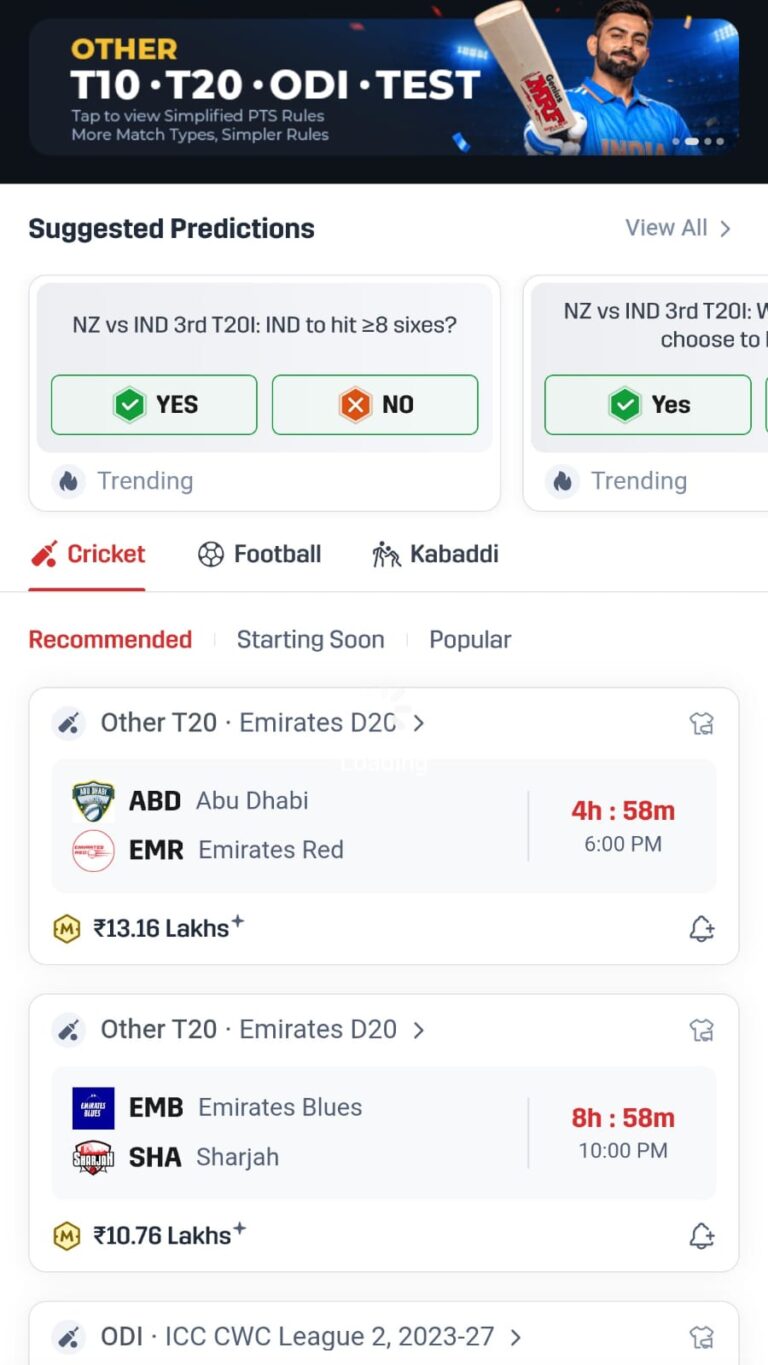Switch to the Football tab
This screenshot has height=1365, width=768.
[259, 554]
